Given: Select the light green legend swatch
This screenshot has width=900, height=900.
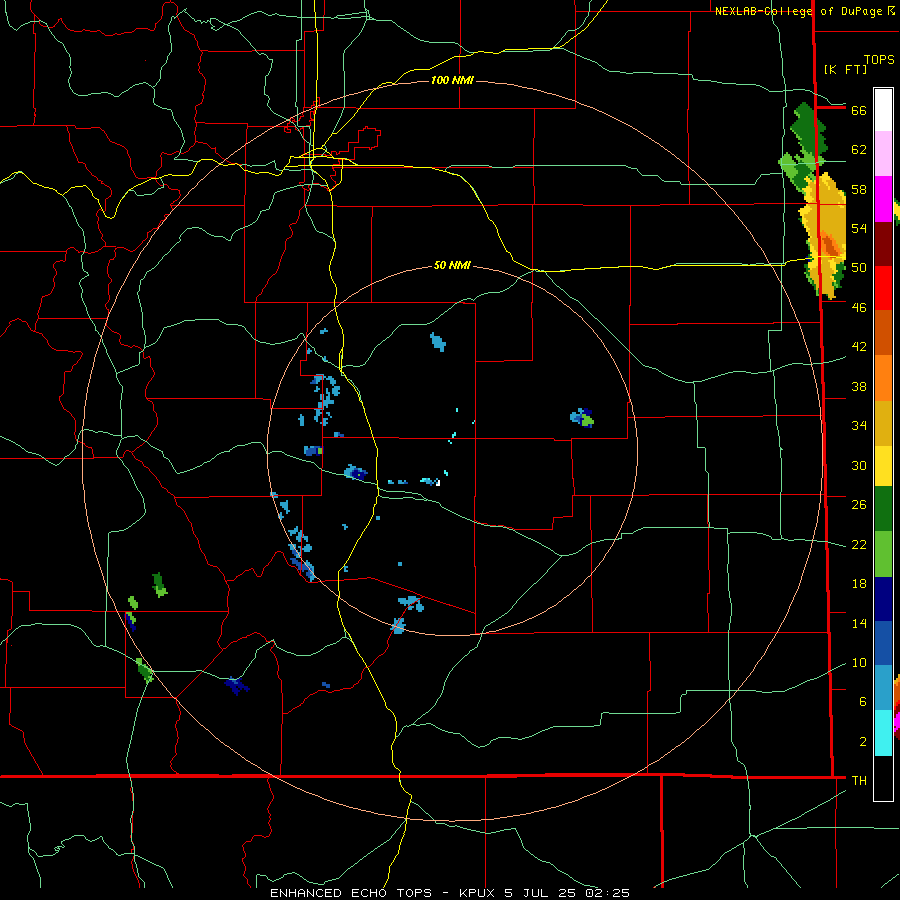Looking at the screenshot, I should [883, 554].
